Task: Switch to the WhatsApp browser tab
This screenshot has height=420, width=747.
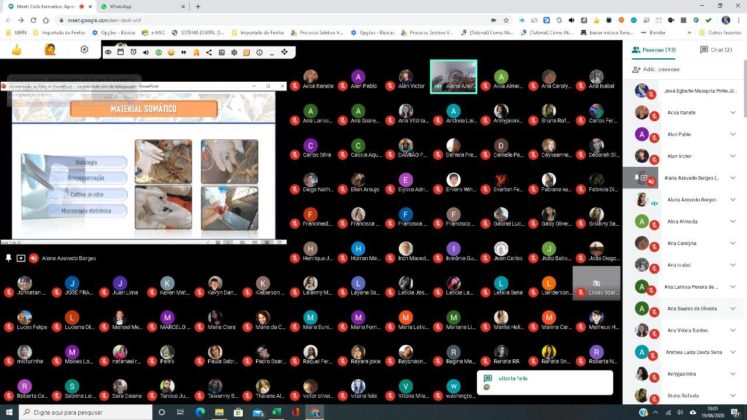Action: (141, 7)
